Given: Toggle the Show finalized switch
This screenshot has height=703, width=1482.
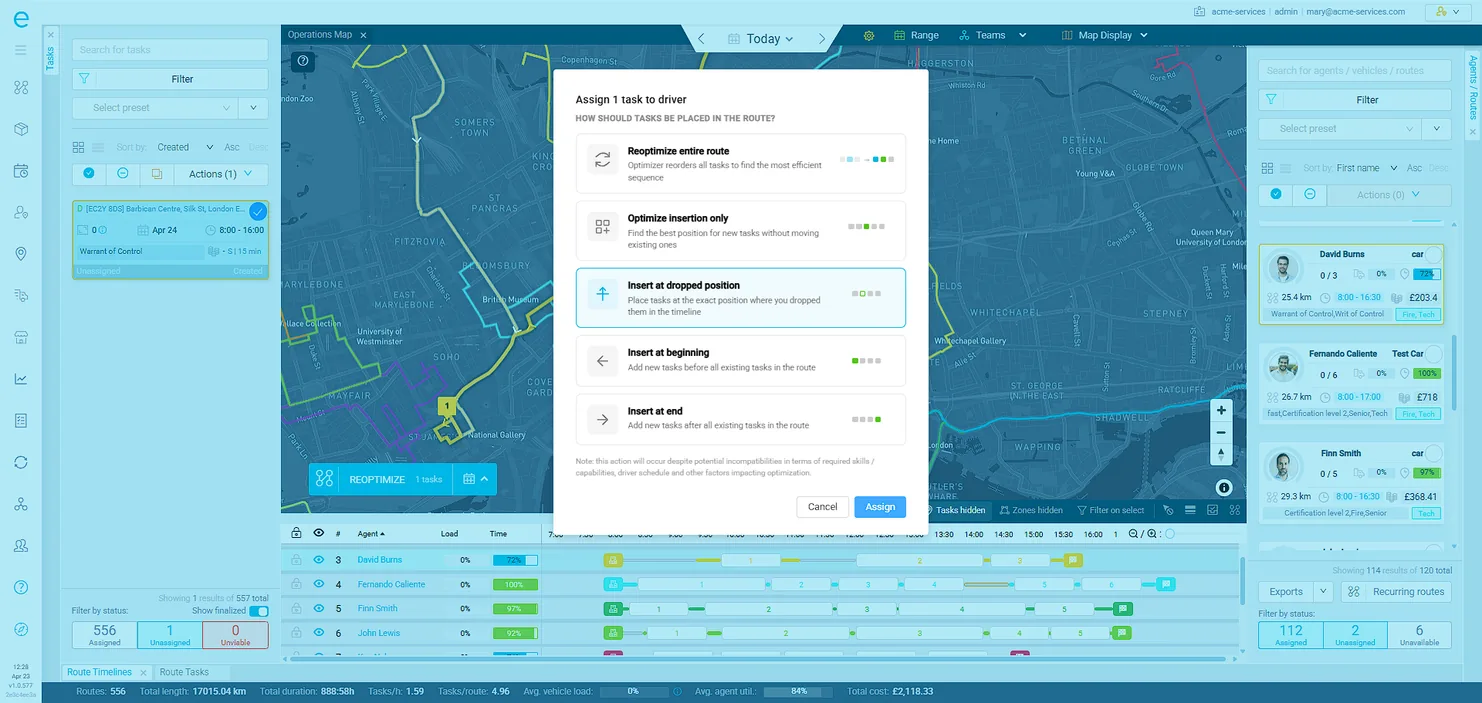Looking at the screenshot, I should point(258,611).
